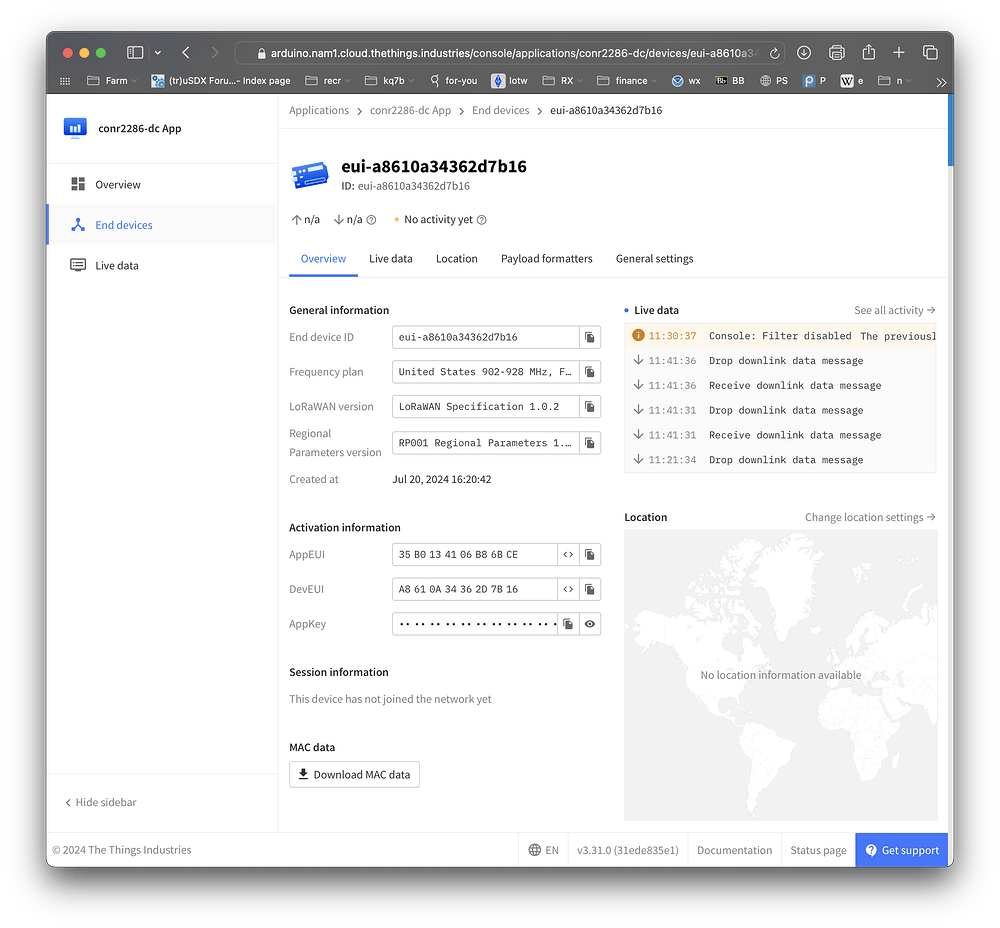Image resolution: width=1000 pixels, height=928 pixels.
Task: Switch to the Live data tab
Action: [x=390, y=259]
